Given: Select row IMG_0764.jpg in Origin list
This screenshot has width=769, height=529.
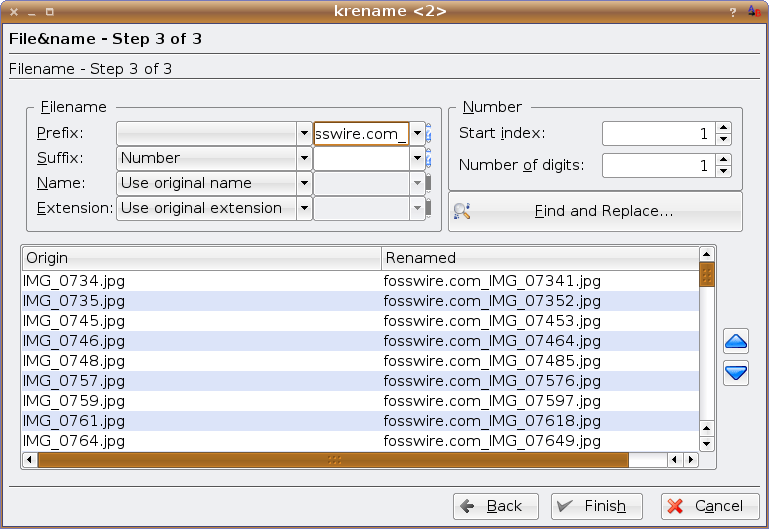Looking at the screenshot, I should tap(74, 441).
